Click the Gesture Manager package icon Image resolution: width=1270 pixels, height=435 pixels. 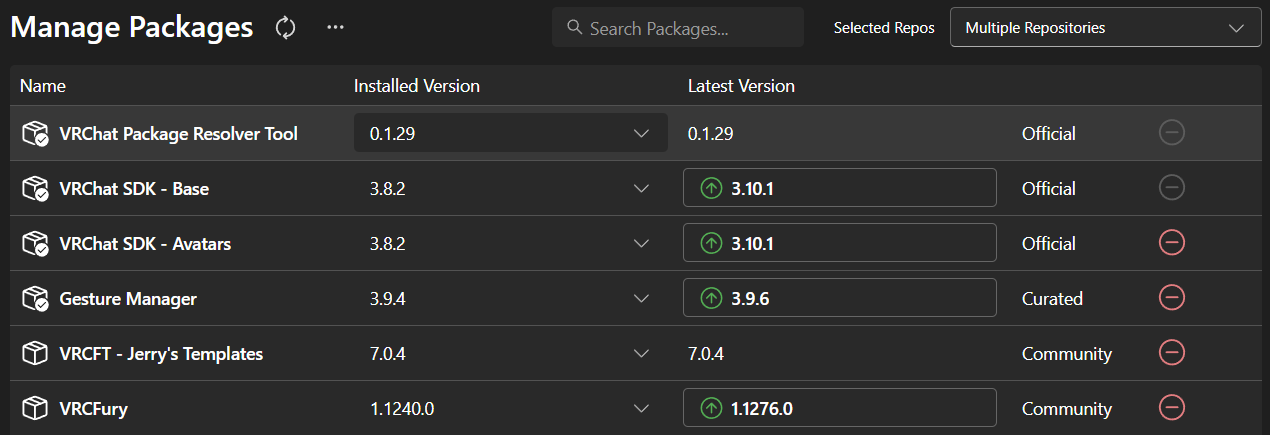click(35, 298)
